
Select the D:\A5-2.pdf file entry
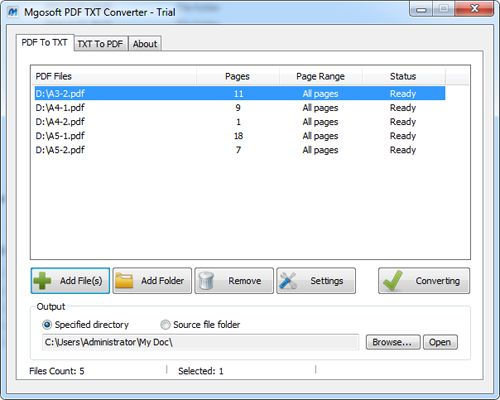pyautogui.click(x=60, y=150)
